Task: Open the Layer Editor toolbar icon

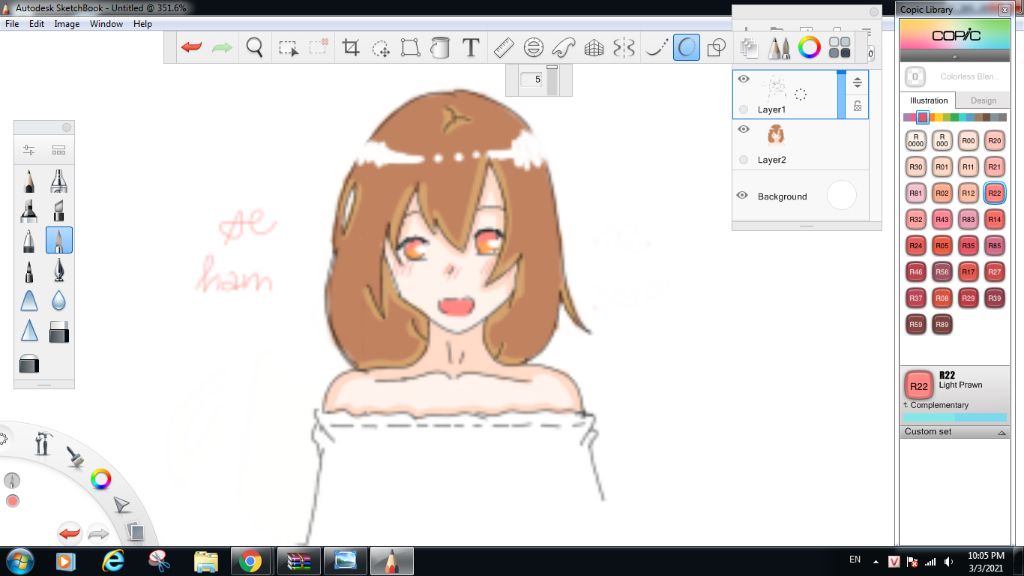Action: point(749,47)
